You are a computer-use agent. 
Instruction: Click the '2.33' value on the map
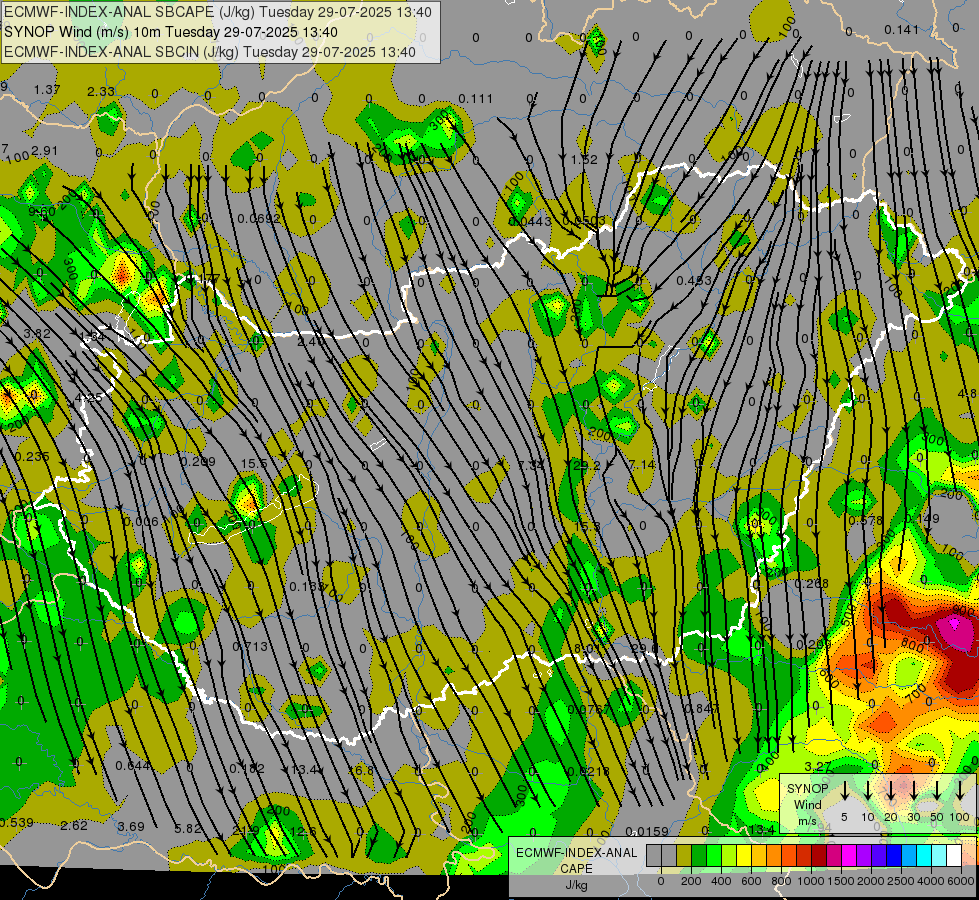tap(101, 91)
